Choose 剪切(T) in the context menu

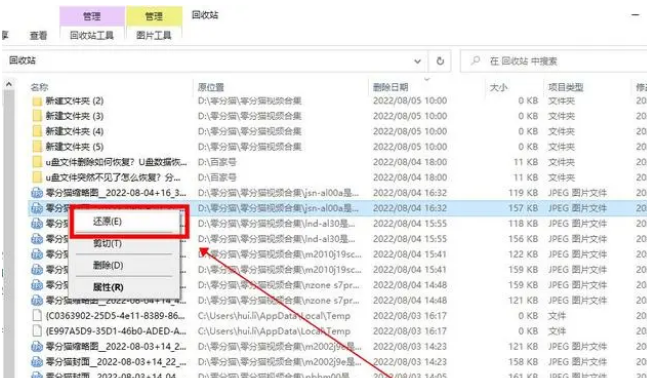coord(107,243)
